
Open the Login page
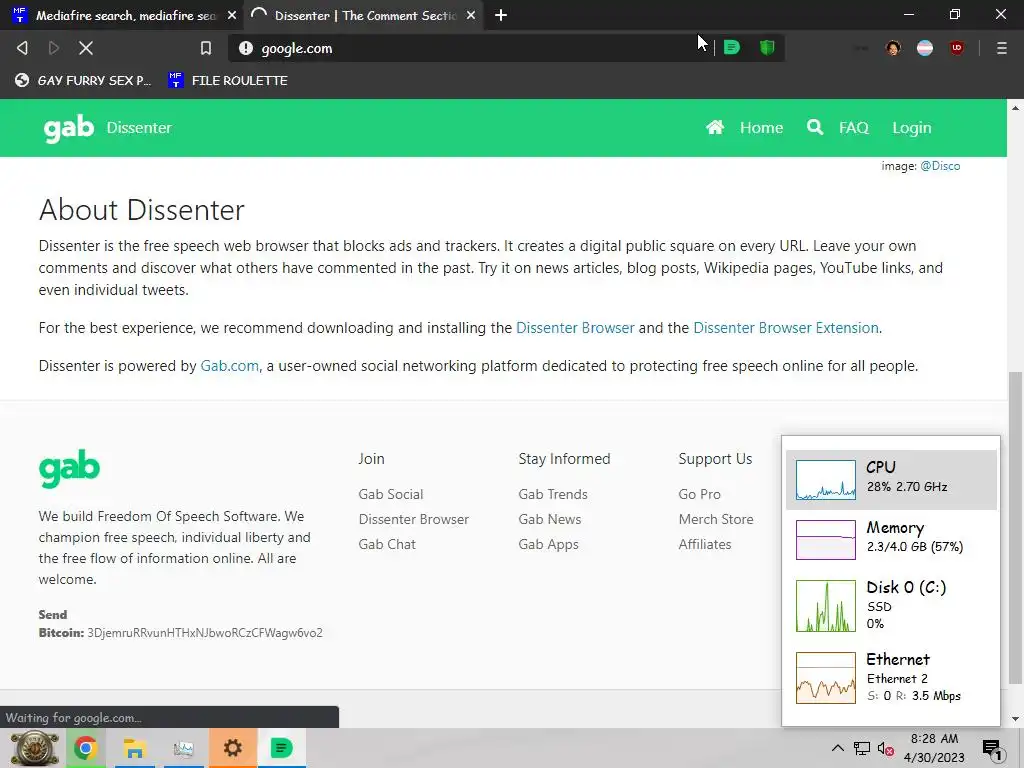[x=912, y=127]
